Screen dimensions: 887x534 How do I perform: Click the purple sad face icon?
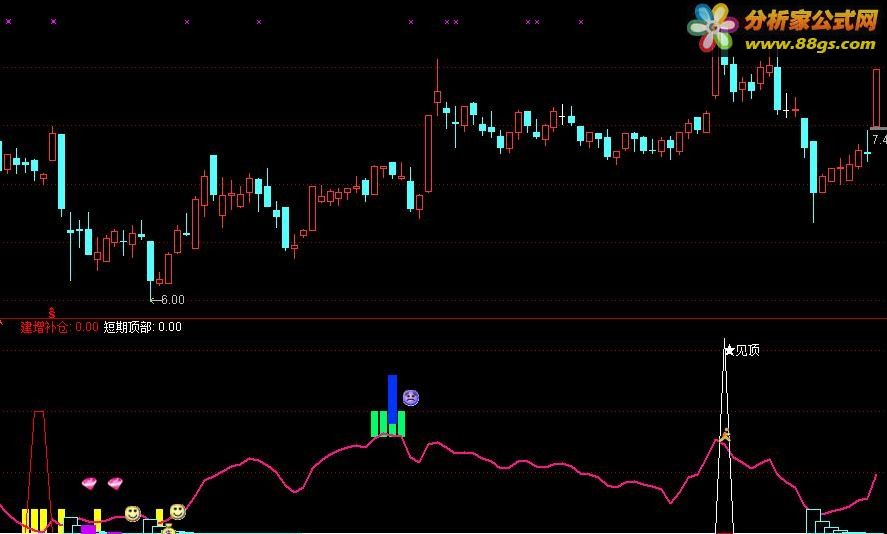[x=411, y=398]
